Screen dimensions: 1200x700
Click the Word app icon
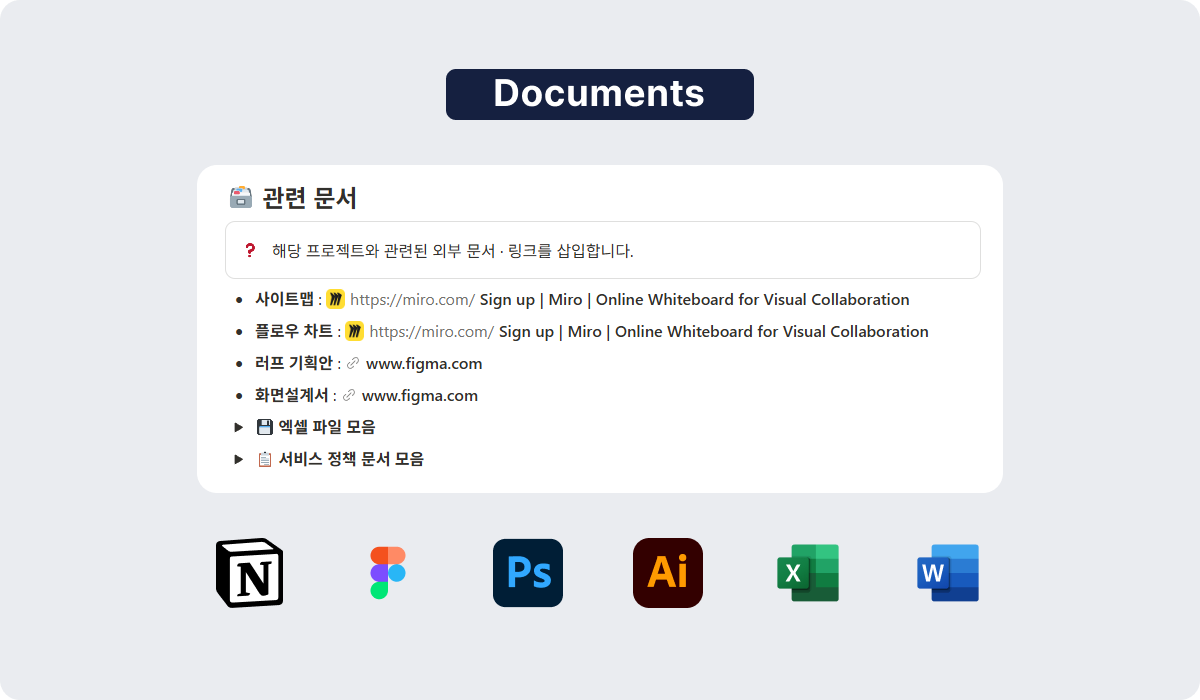tap(948, 573)
